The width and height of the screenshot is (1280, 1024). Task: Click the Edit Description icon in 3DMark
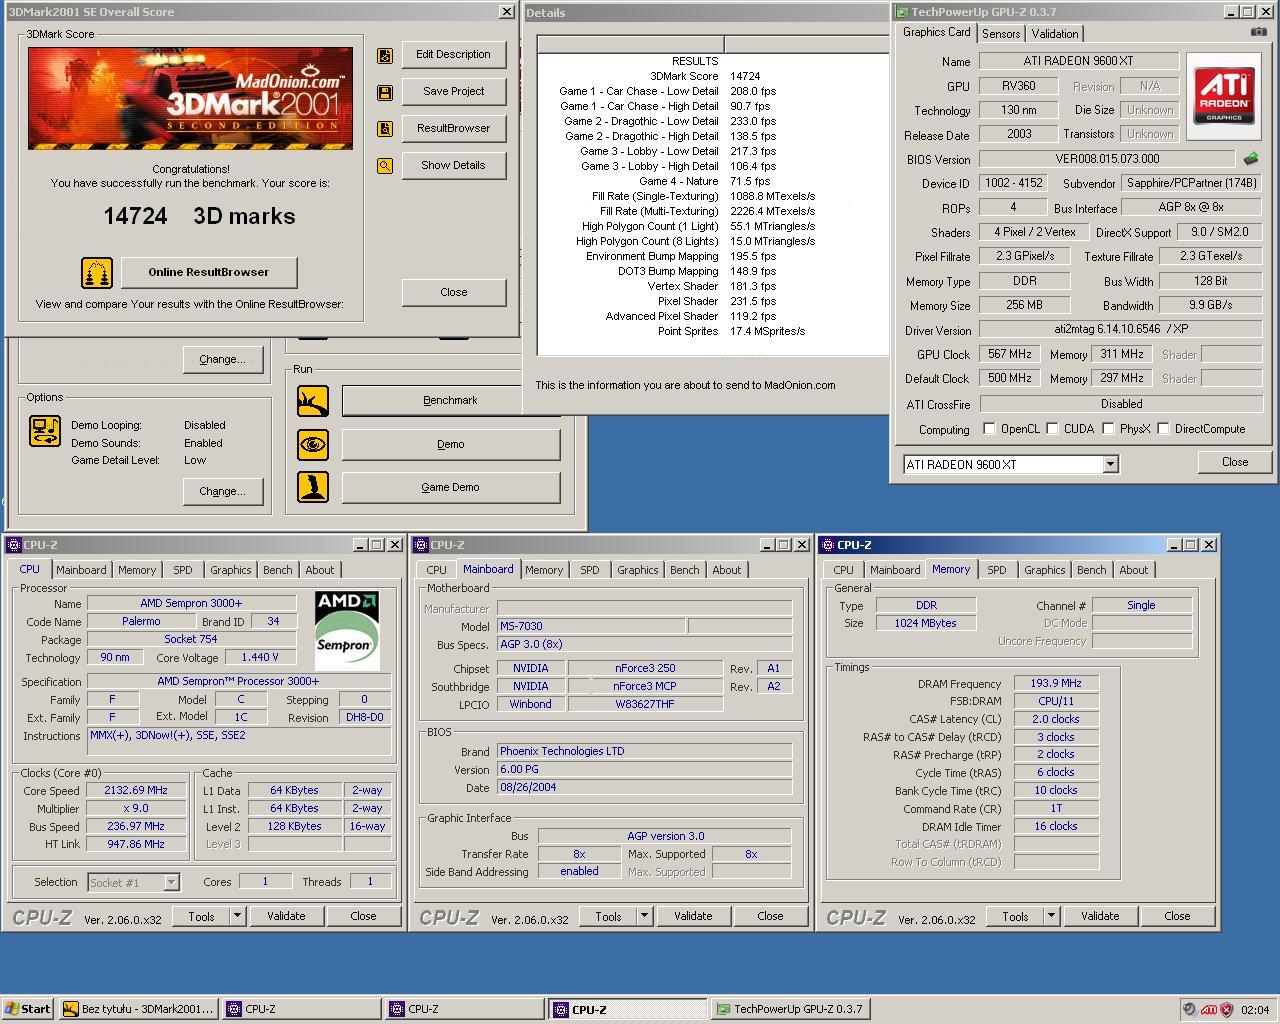click(x=384, y=56)
